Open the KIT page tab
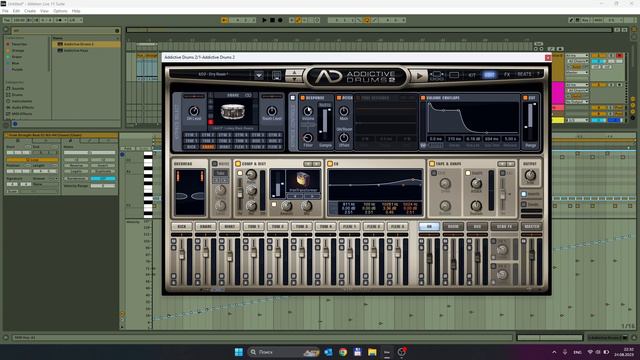Image resolution: width=640 pixels, height=360 pixels. click(472, 75)
